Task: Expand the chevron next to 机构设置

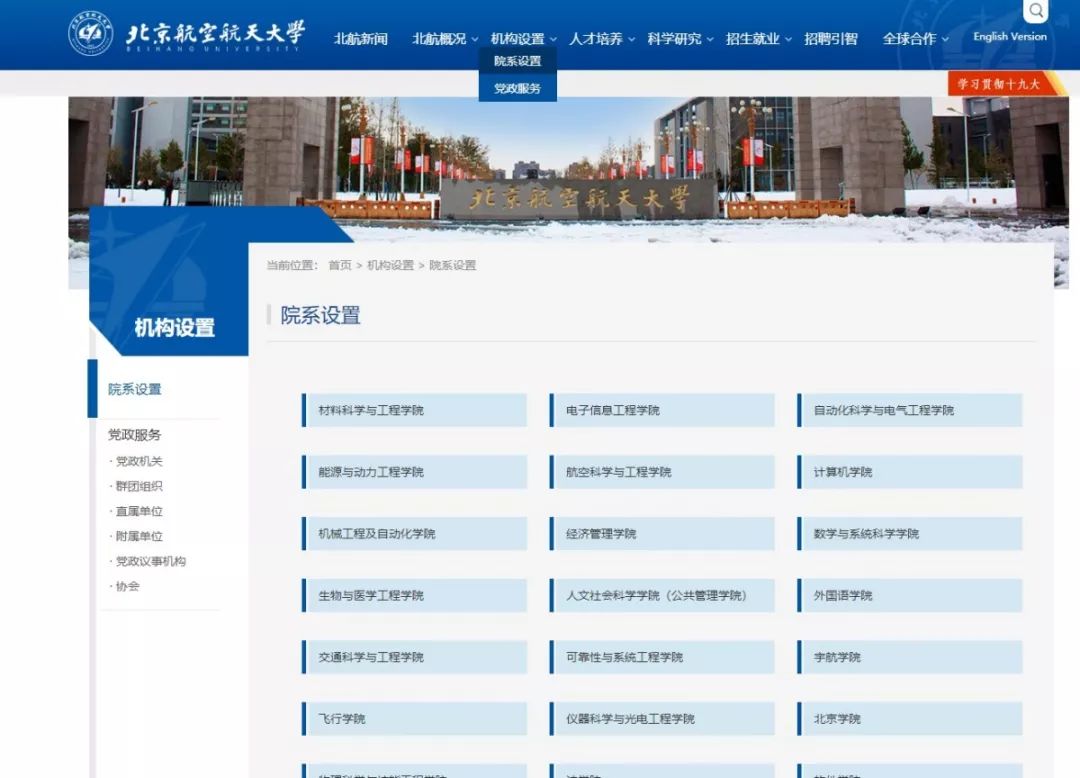Action: (x=553, y=39)
